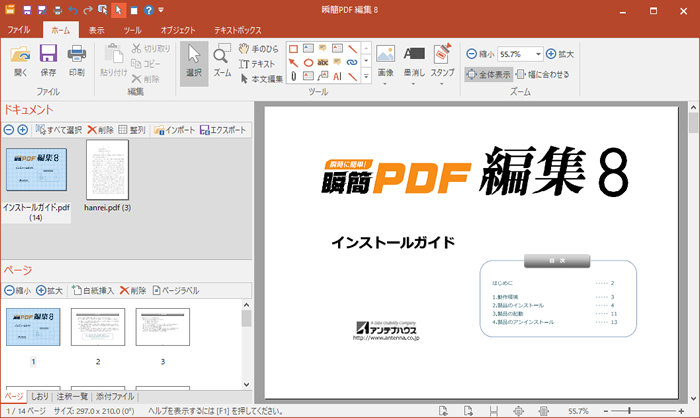Activate the 手のひら hand tool
The width and height of the screenshot is (700, 418).
258,49
